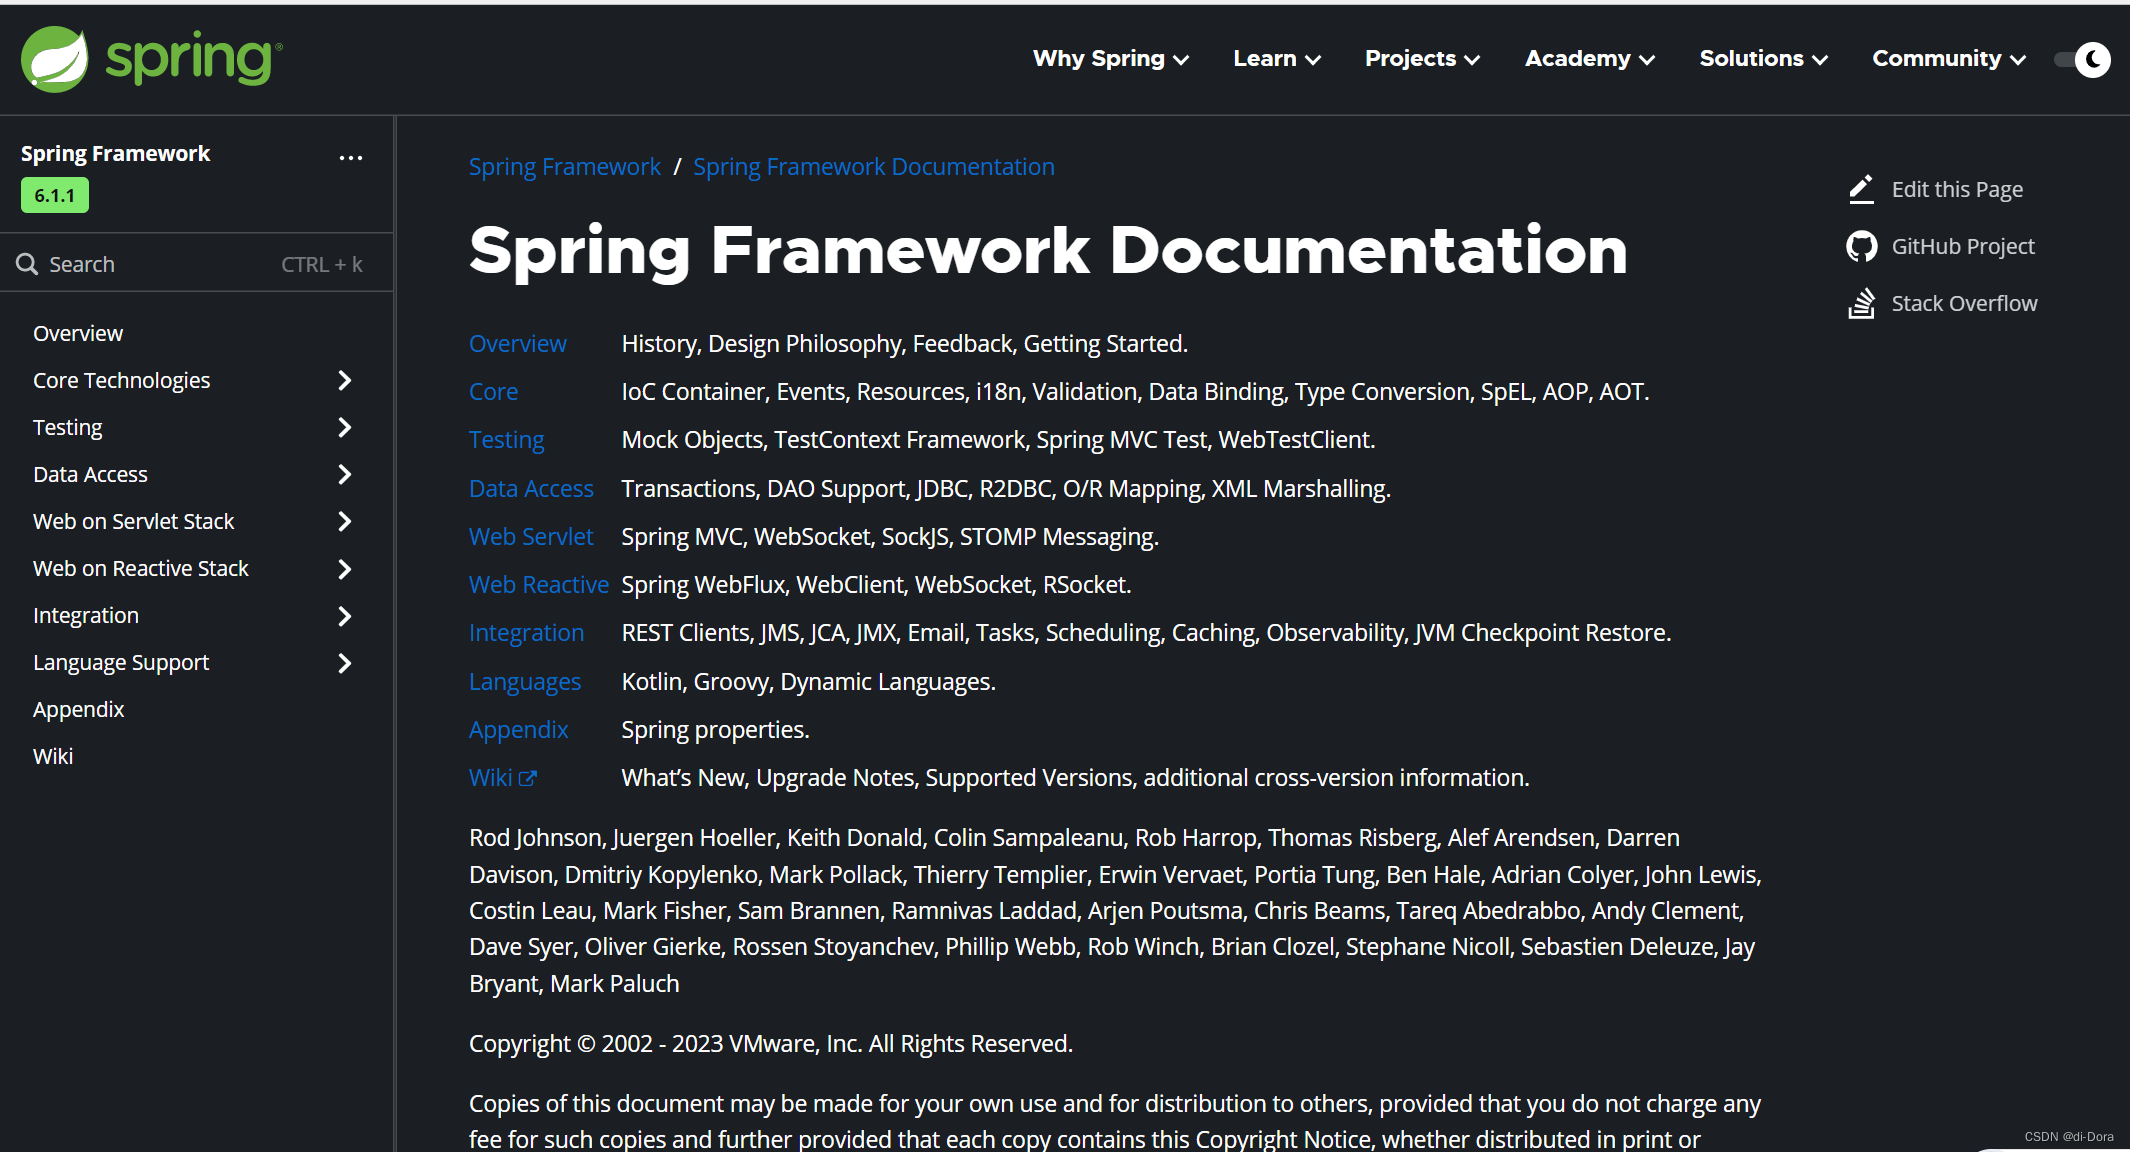Toggle the dark mode moon switch

click(2082, 59)
